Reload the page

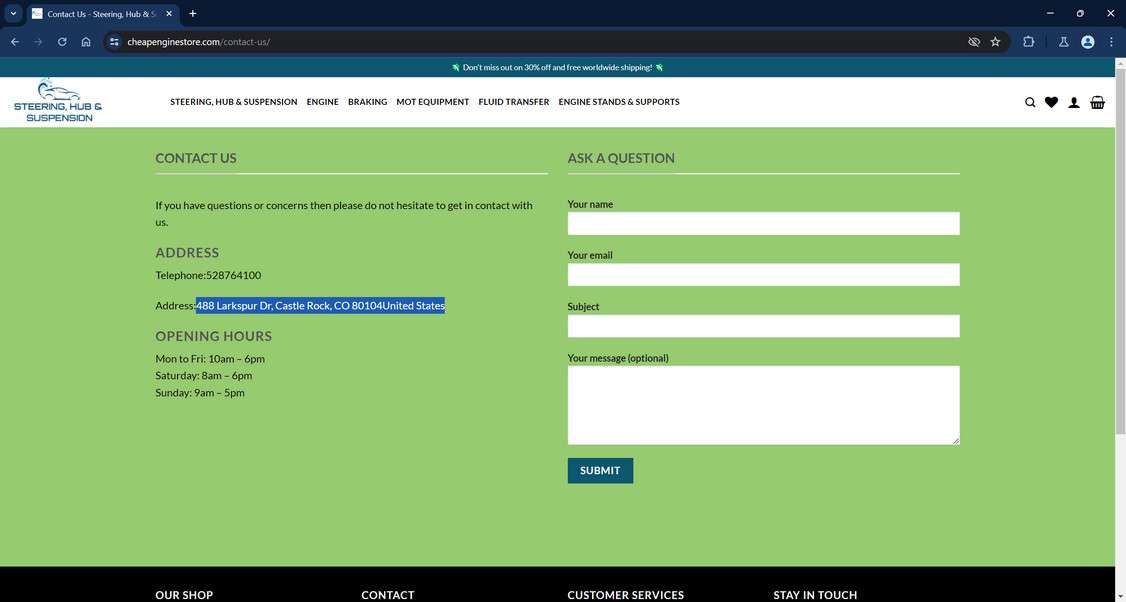(x=61, y=42)
